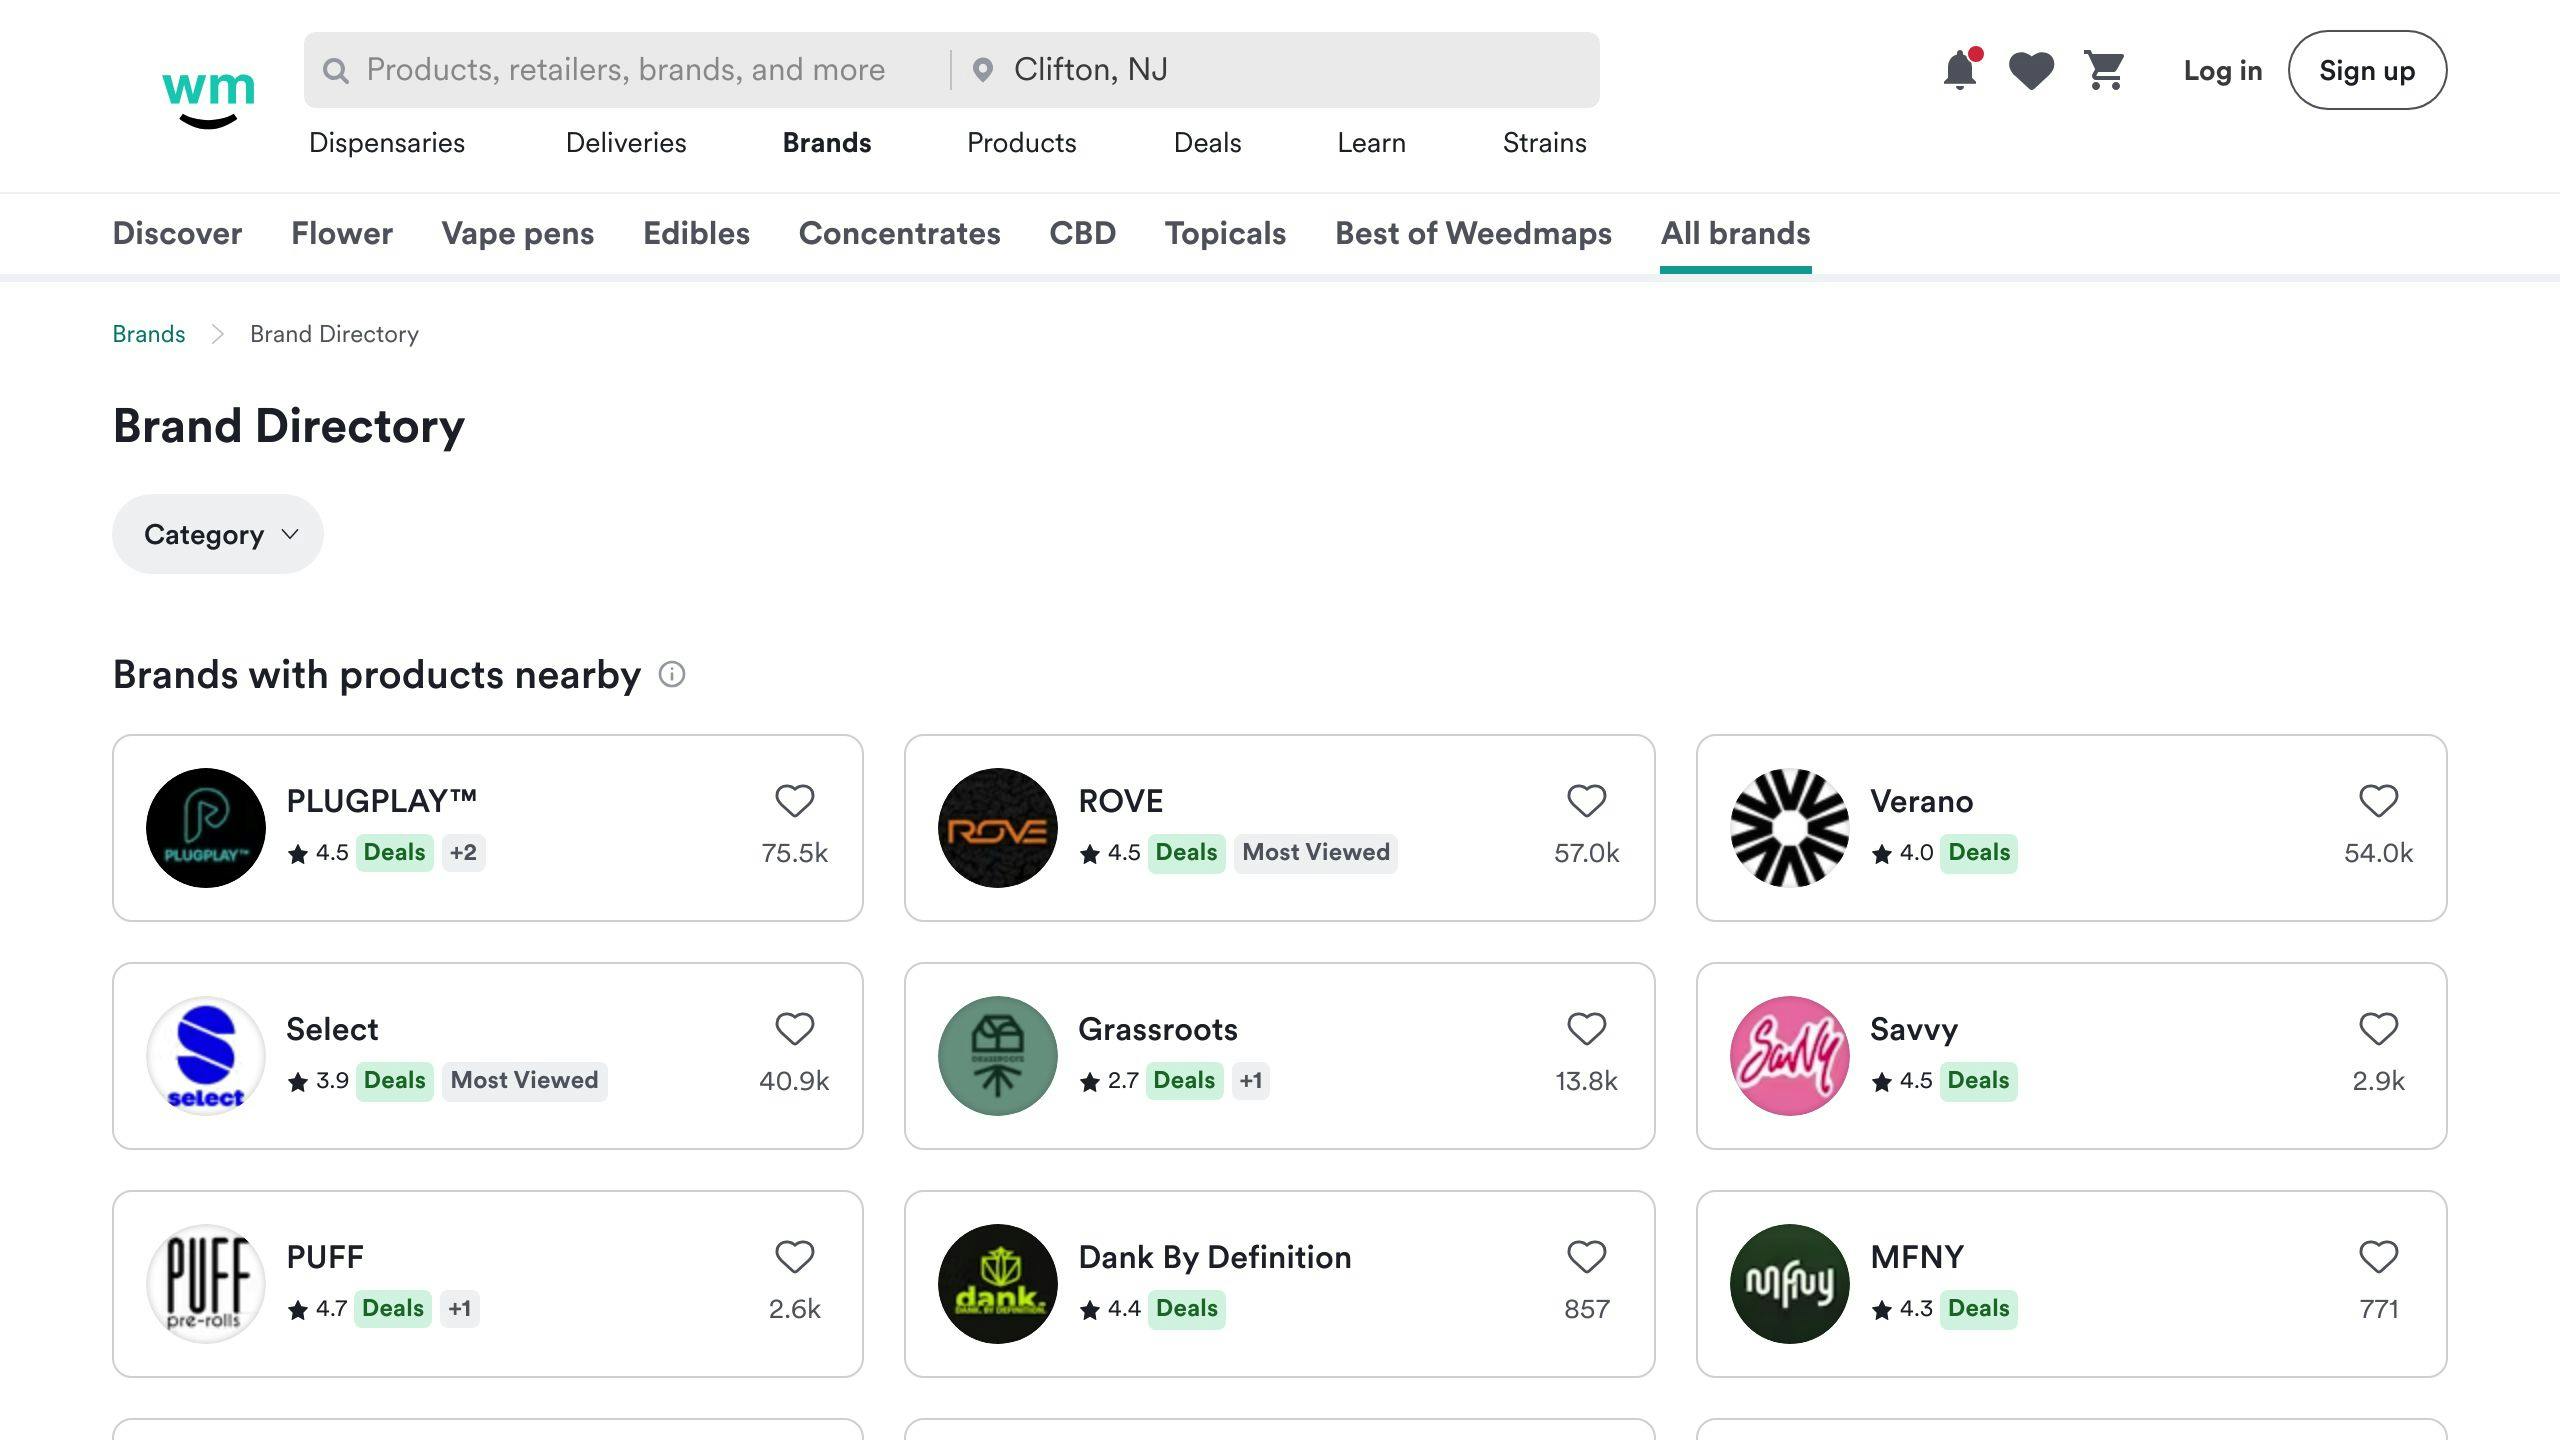Favorite ROVE with its heart

tap(1587, 801)
